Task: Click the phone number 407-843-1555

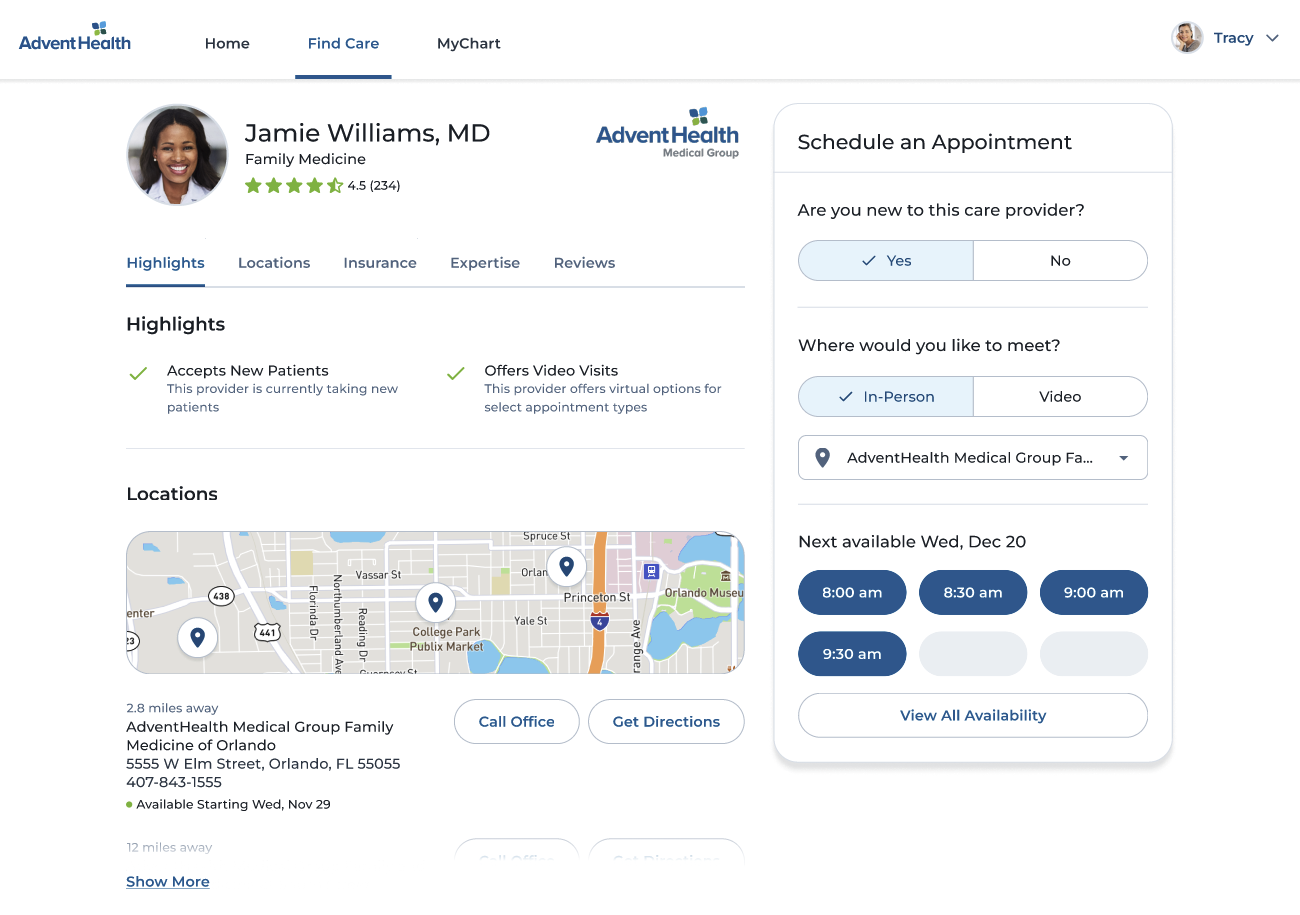Action: tap(174, 783)
